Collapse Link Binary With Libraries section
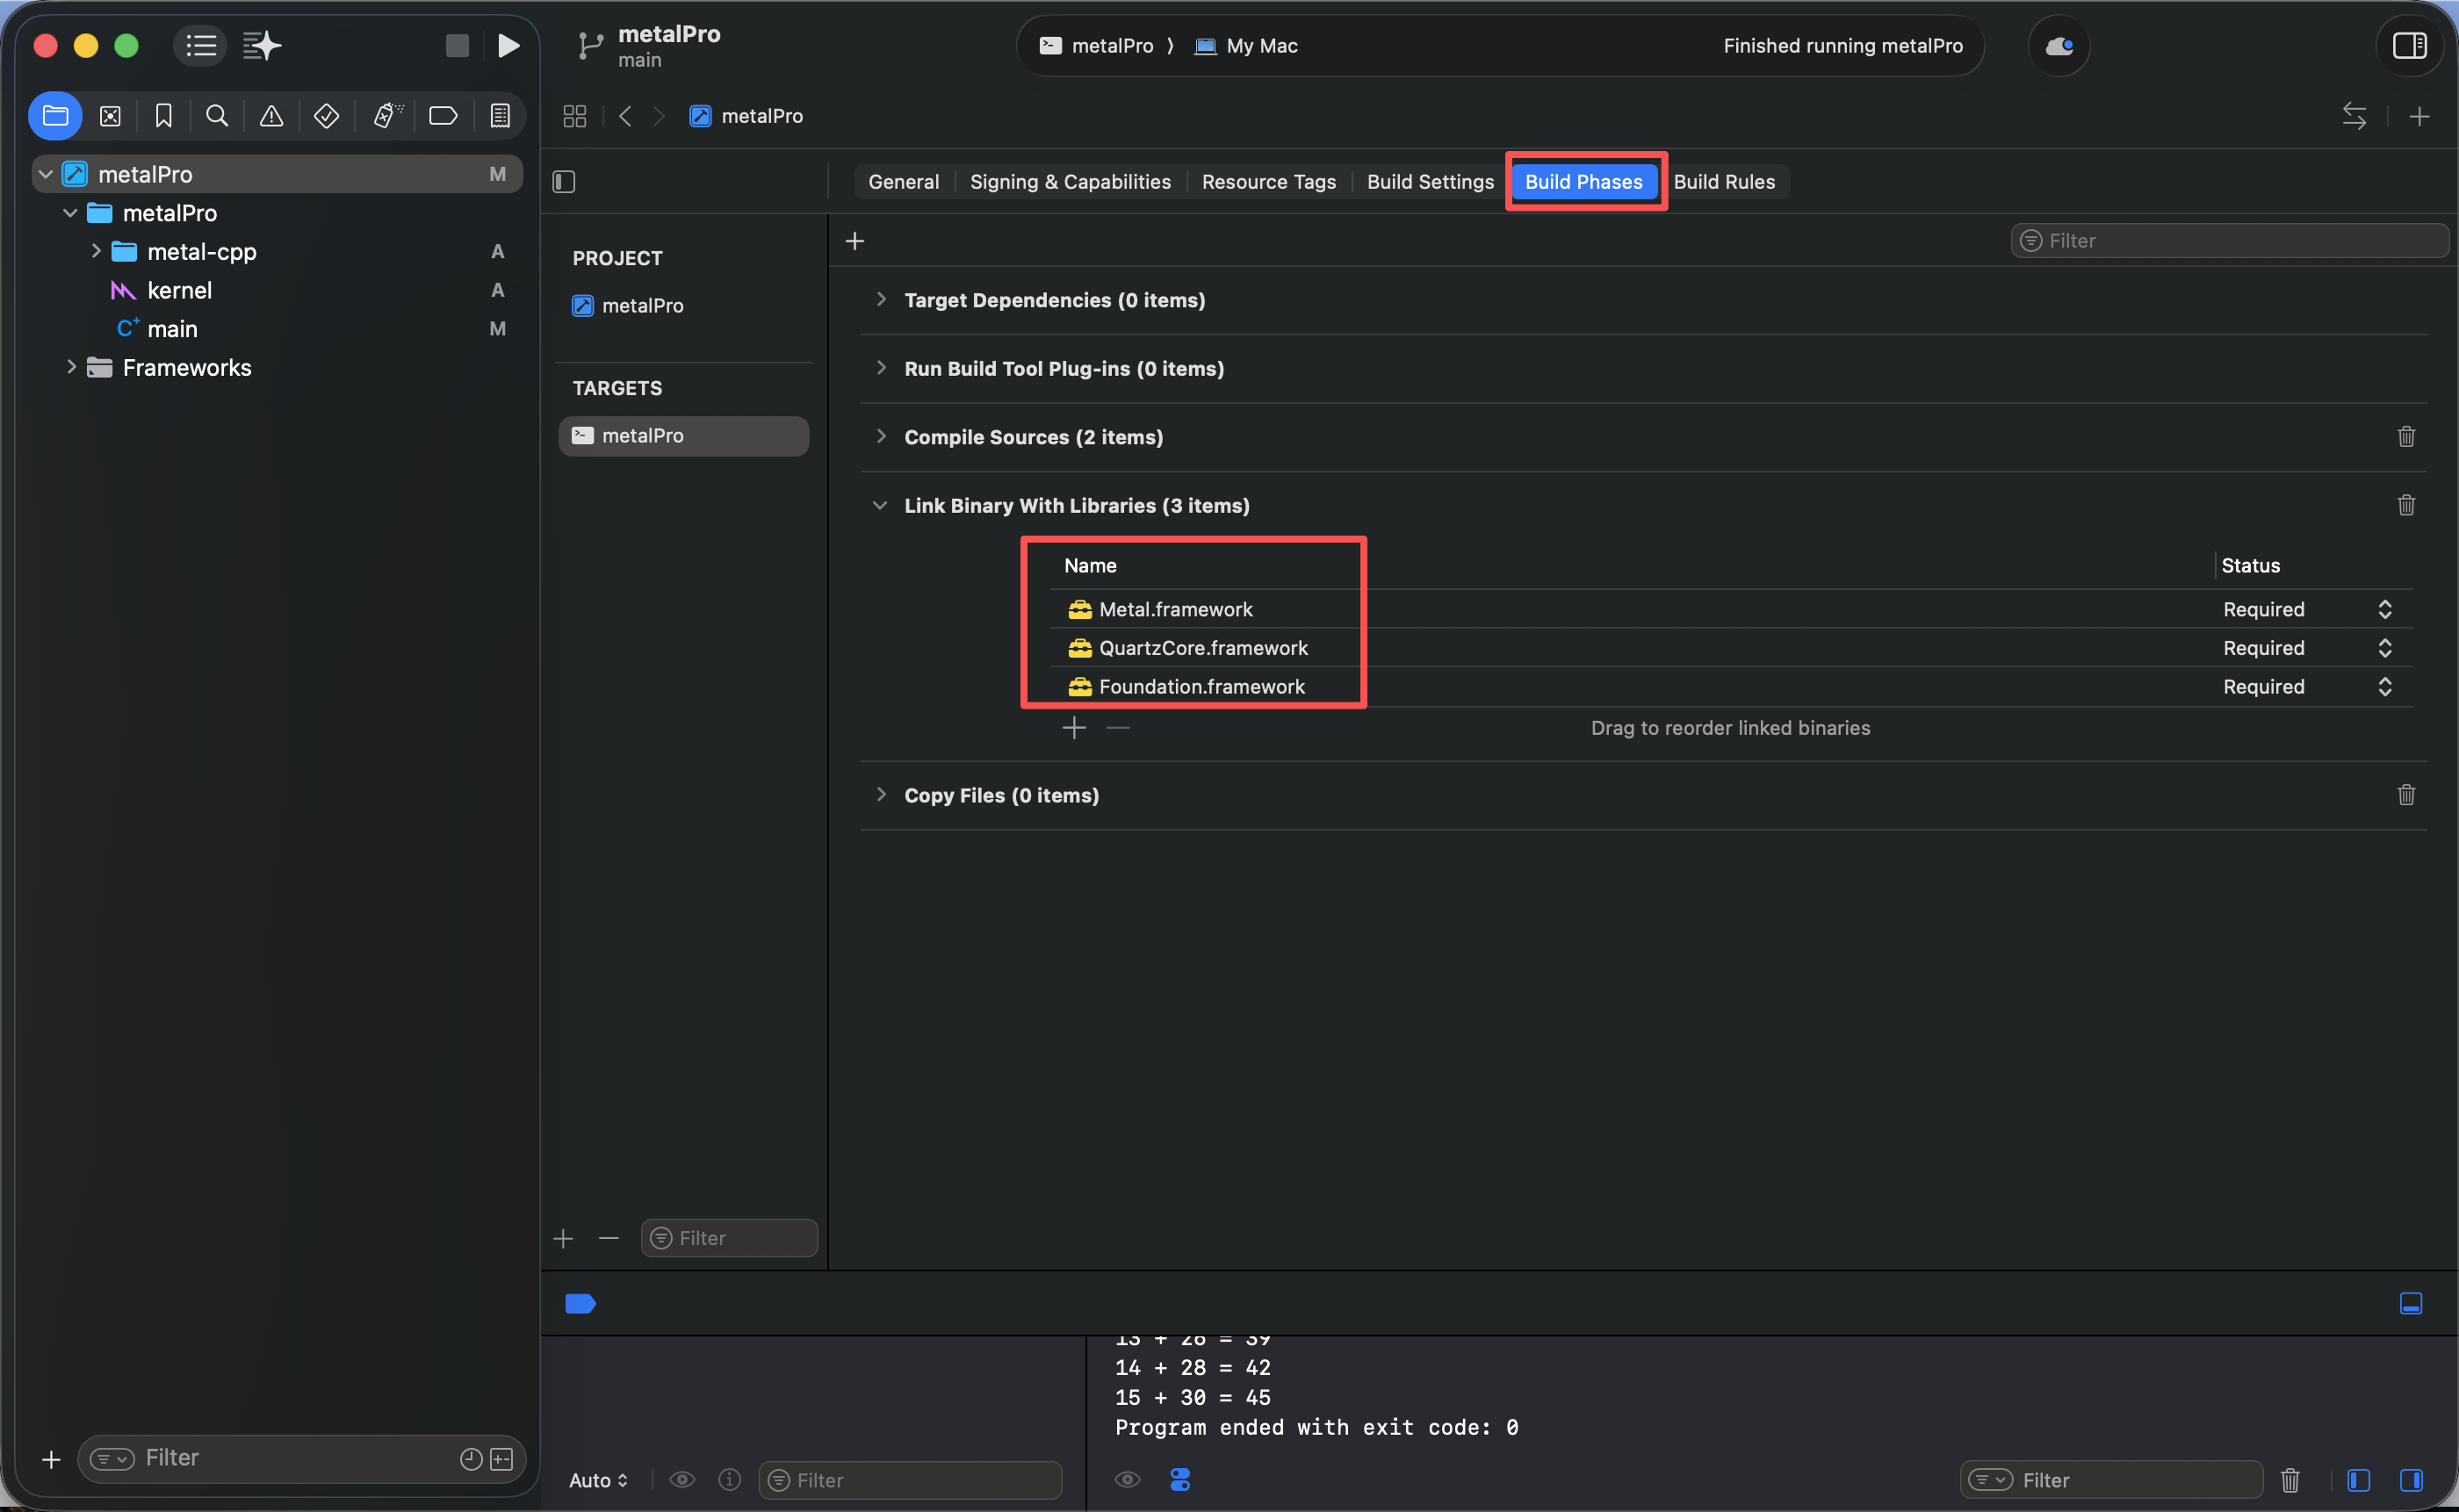Image resolution: width=2459 pixels, height=1512 pixels. pyautogui.click(x=880, y=506)
